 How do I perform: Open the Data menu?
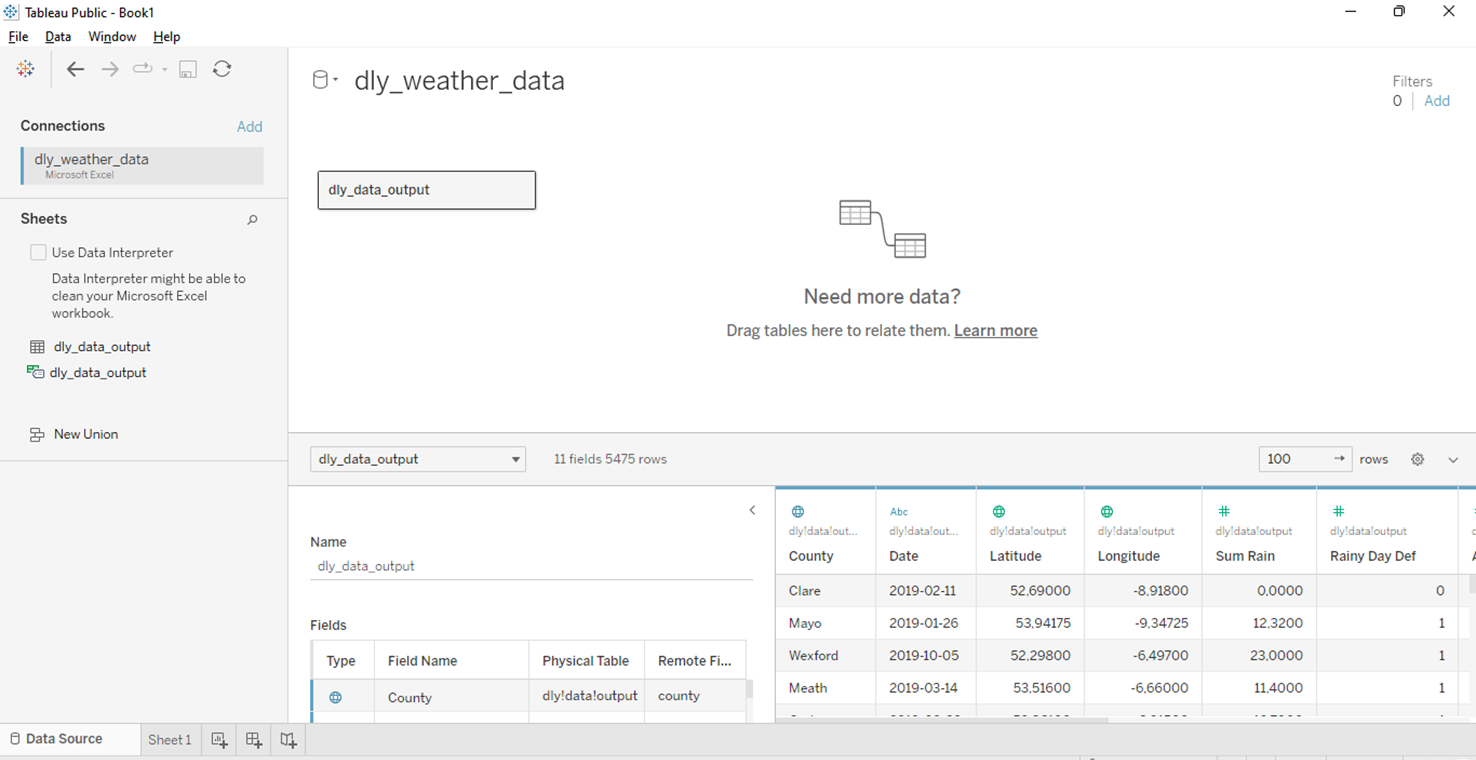coord(58,36)
